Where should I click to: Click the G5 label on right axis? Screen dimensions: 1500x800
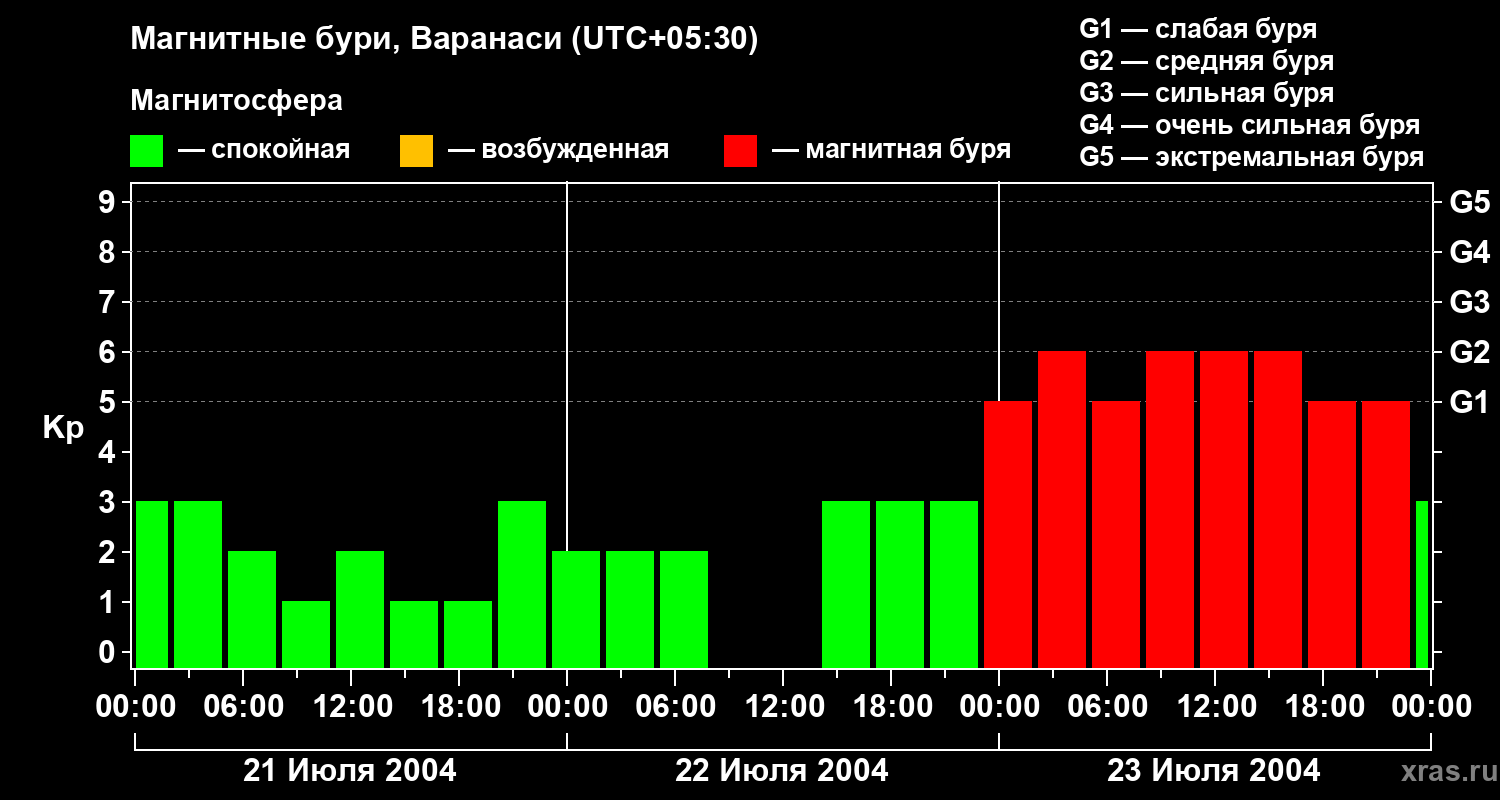click(x=1469, y=202)
